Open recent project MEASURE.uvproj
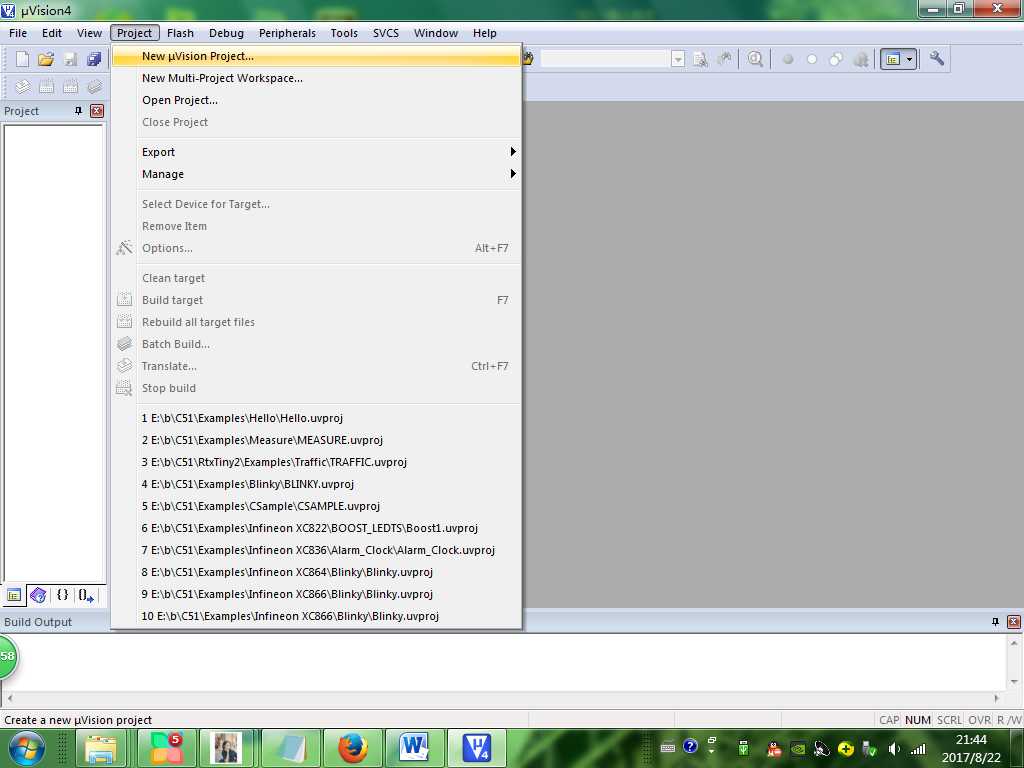The width and height of the screenshot is (1024, 768). [317, 440]
